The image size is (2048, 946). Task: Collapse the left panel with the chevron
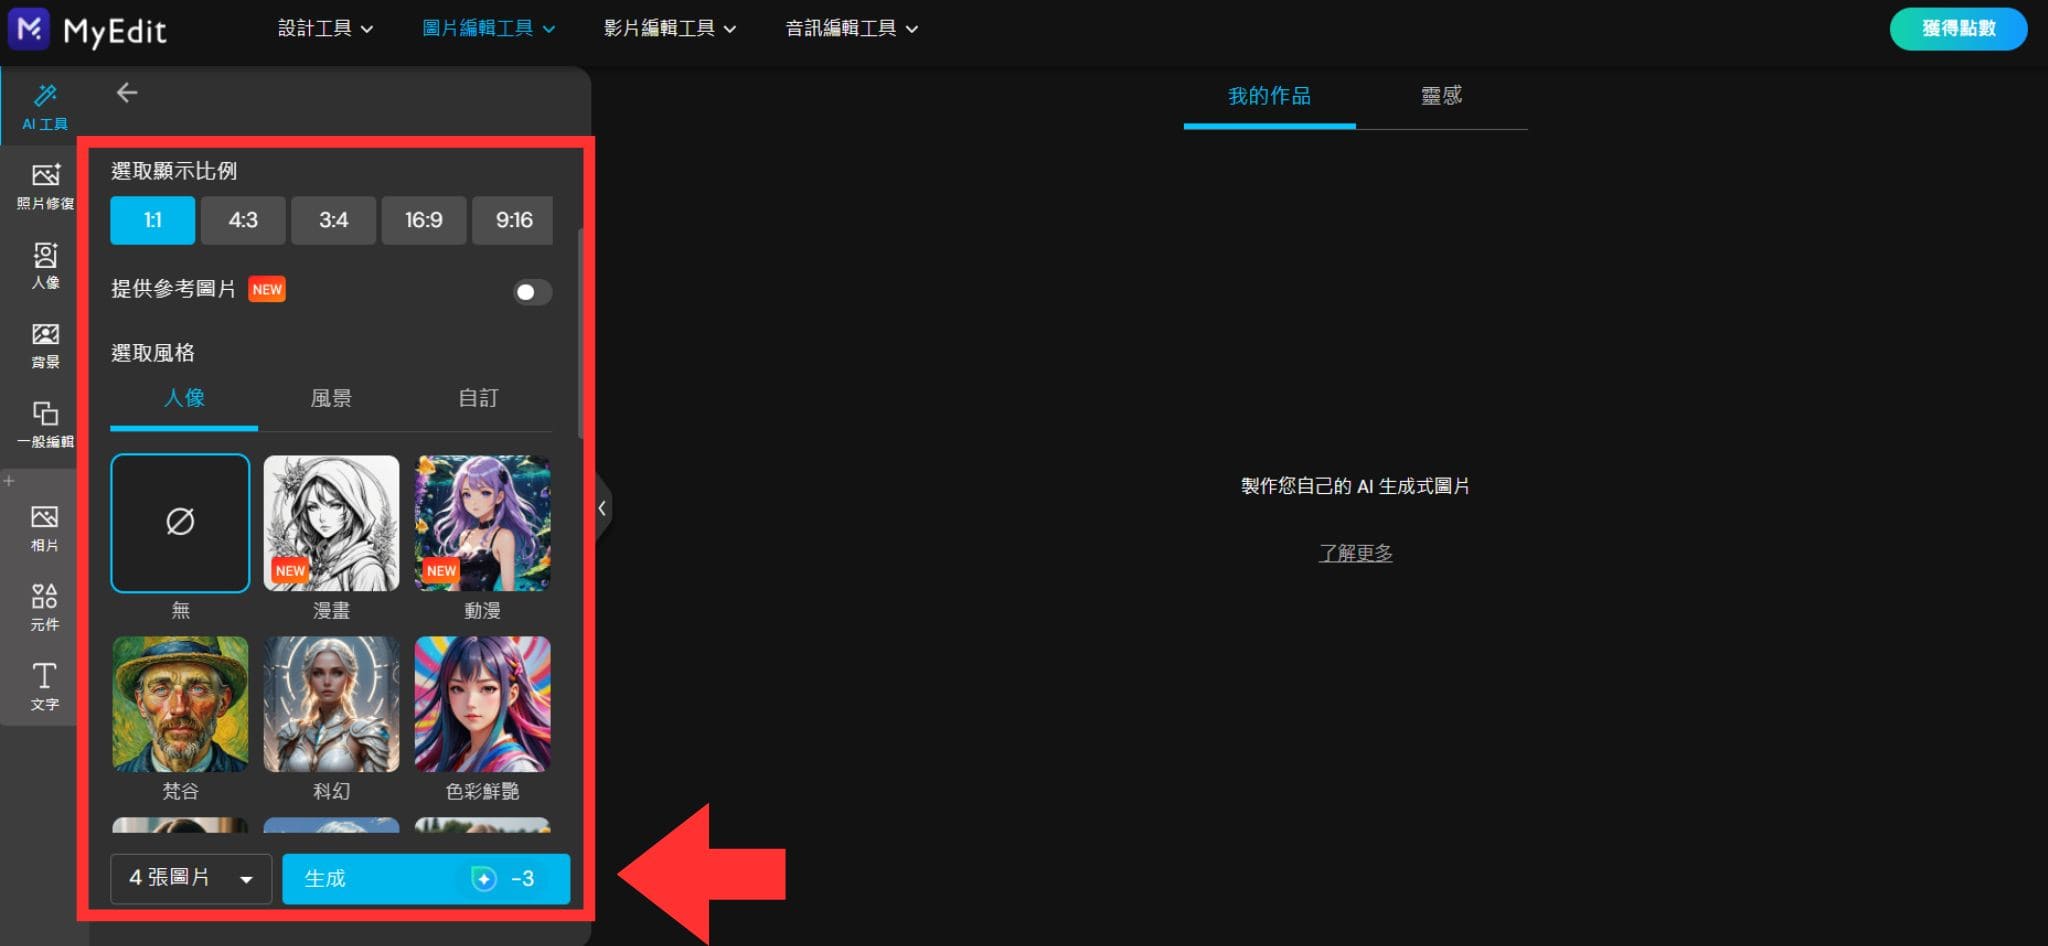[602, 508]
